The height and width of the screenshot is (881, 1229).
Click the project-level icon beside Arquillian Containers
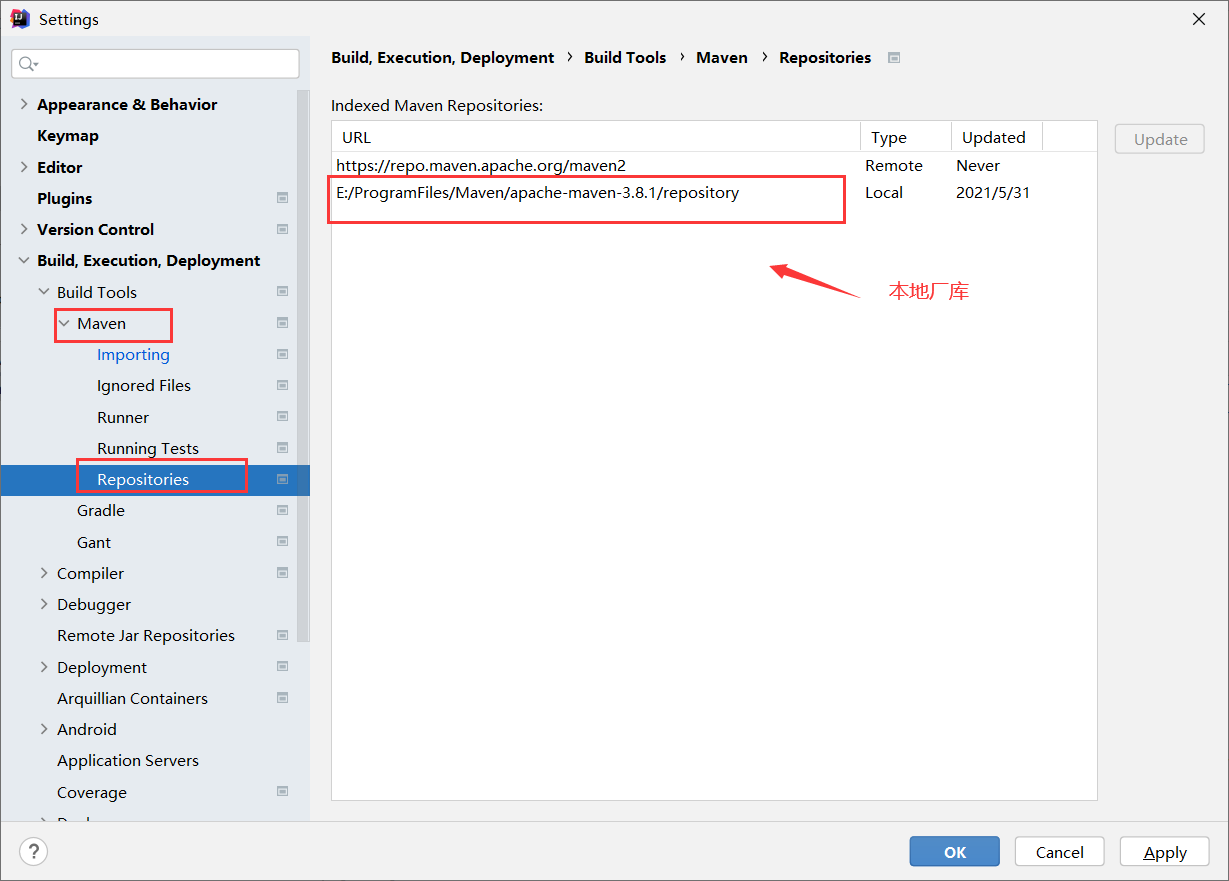(282, 698)
